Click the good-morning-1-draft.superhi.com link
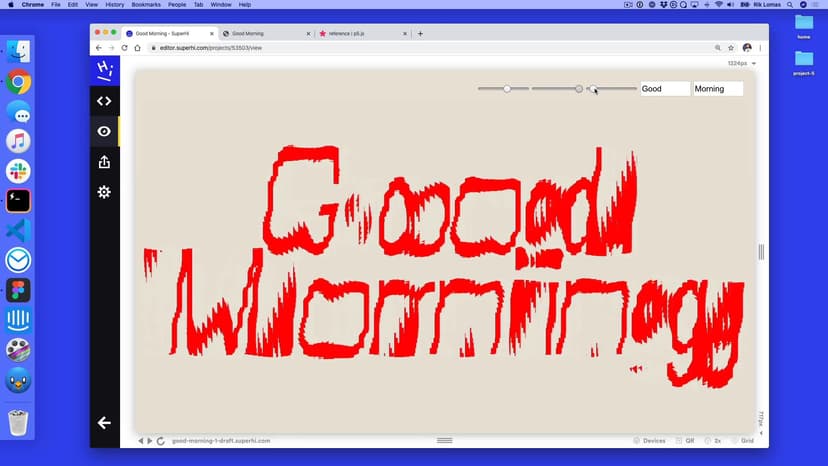The width and height of the screenshot is (828, 466). (221, 441)
